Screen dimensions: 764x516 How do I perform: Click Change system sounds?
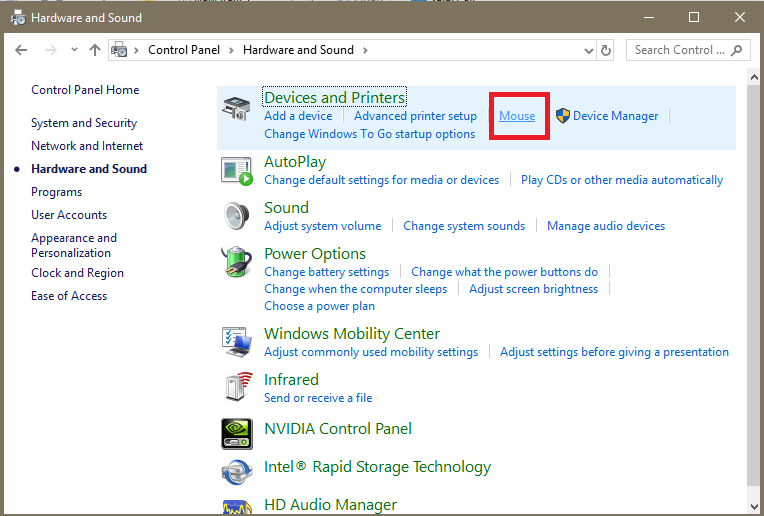coord(464,227)
